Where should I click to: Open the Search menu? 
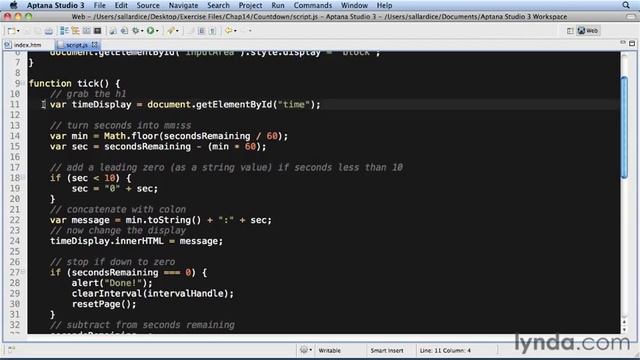pyautogui.click(x=218, y=5)
